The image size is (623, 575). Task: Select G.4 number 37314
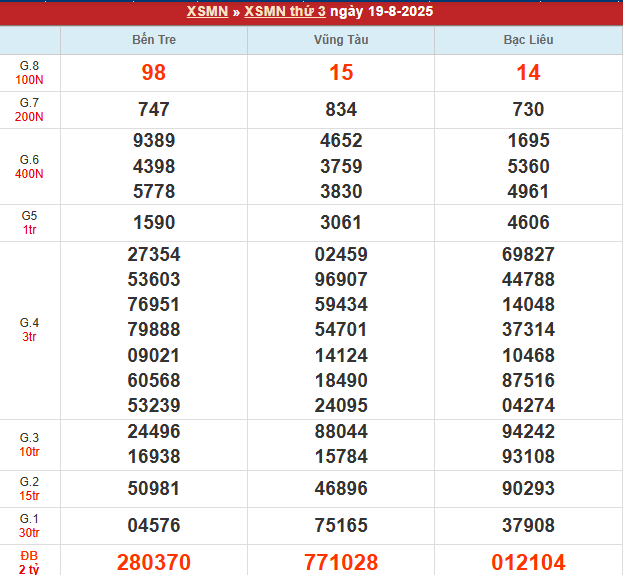tap(528, 329)
